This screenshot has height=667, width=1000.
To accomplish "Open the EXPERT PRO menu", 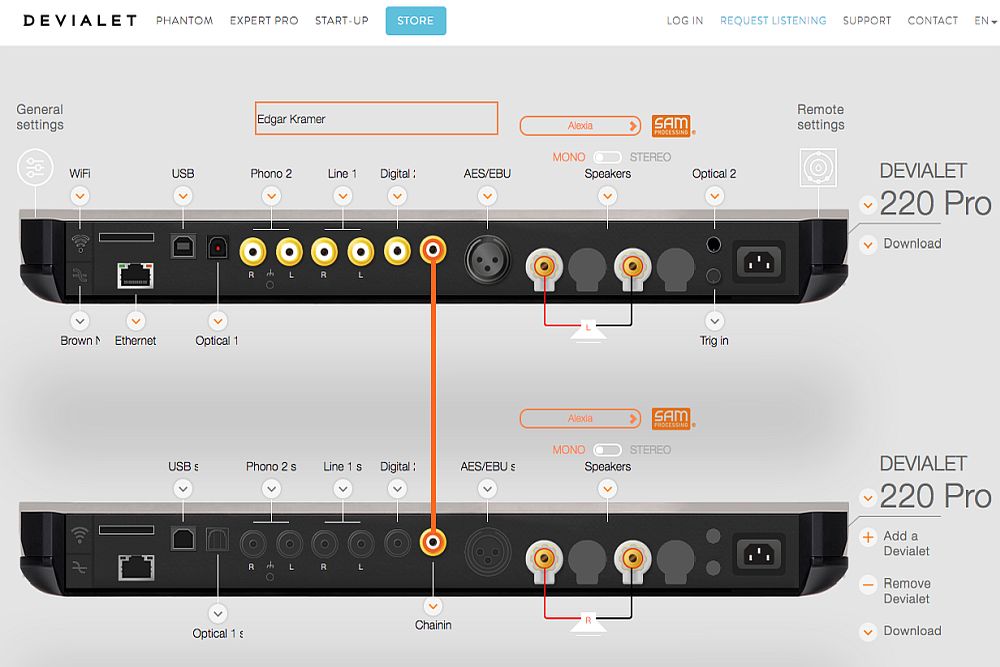I will 264,20.
